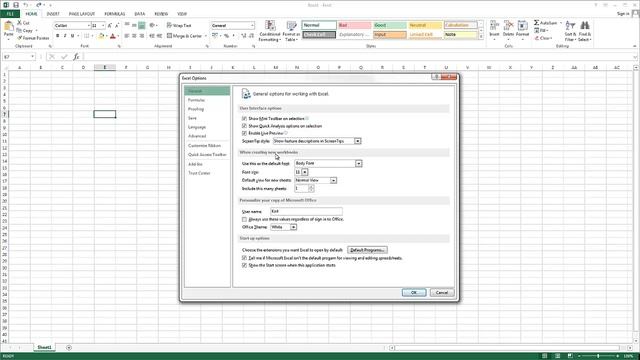
Task: Click the Default Programs button
Action: 367,250
